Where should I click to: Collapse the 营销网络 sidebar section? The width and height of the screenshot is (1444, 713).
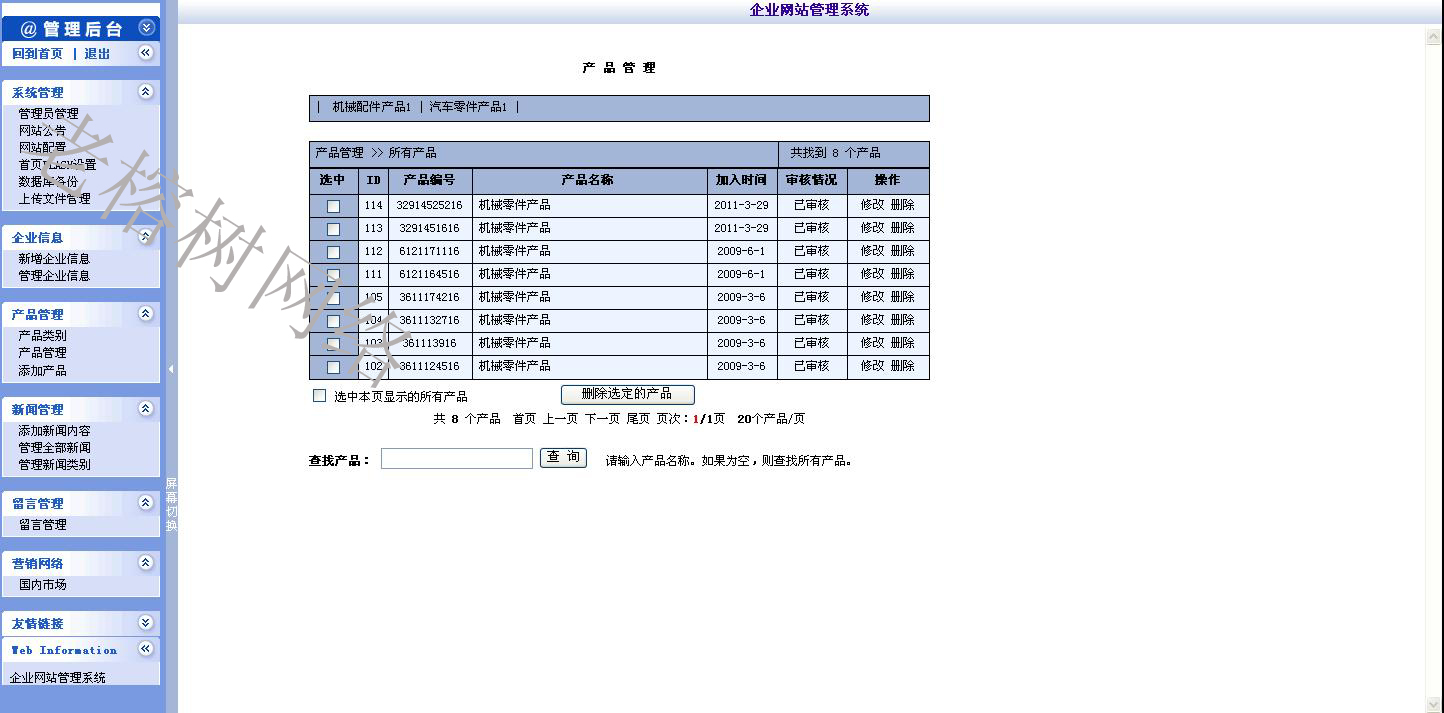click(145, 563)
